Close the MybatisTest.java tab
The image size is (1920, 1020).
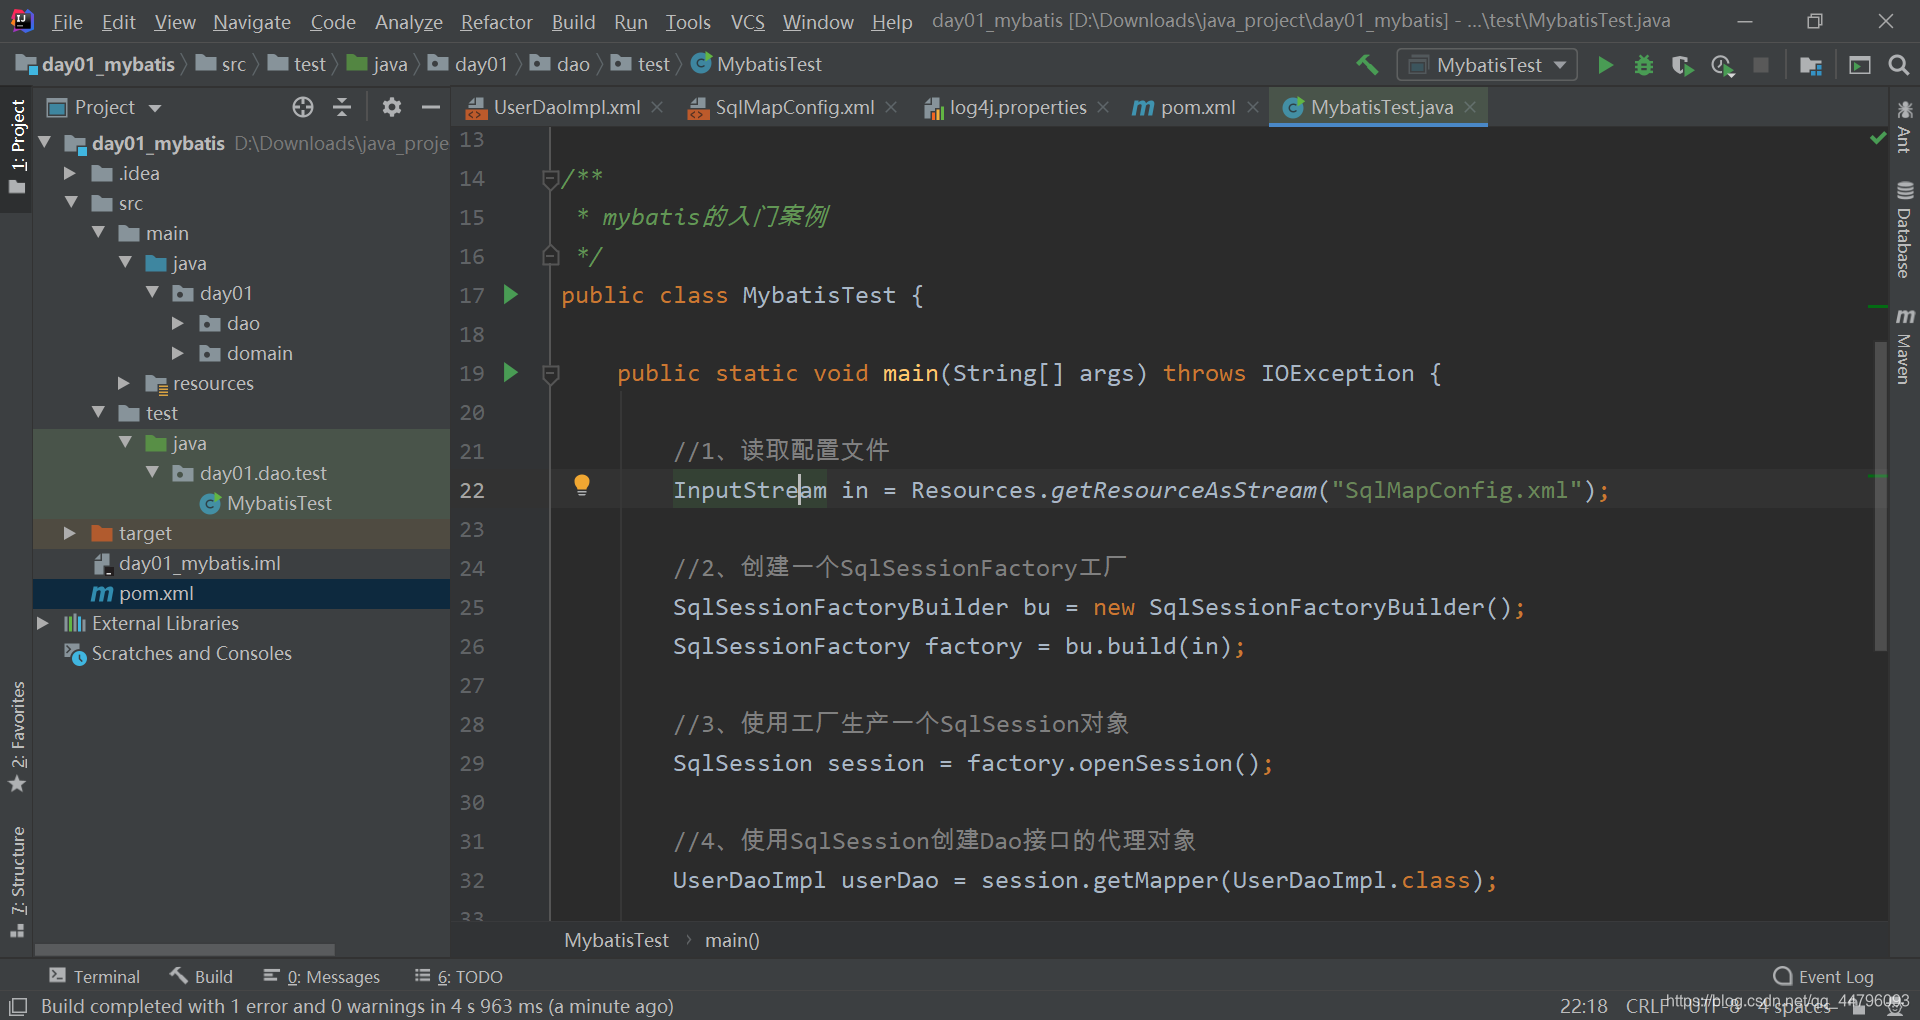pos(1470,107)
